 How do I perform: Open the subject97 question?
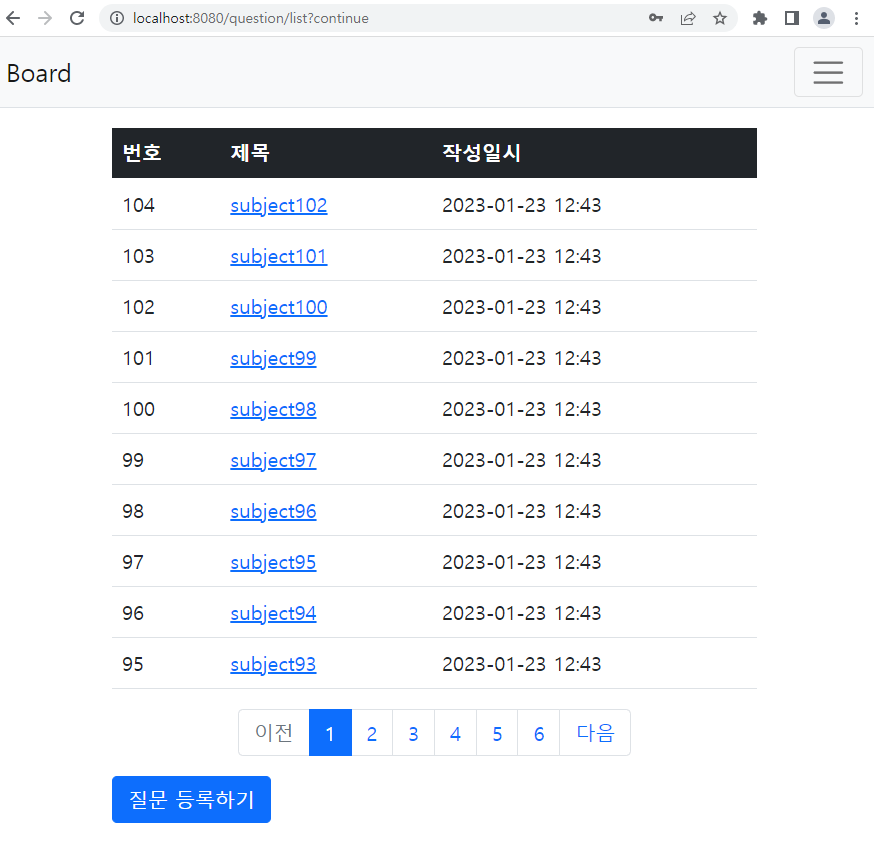coord(273,460)
